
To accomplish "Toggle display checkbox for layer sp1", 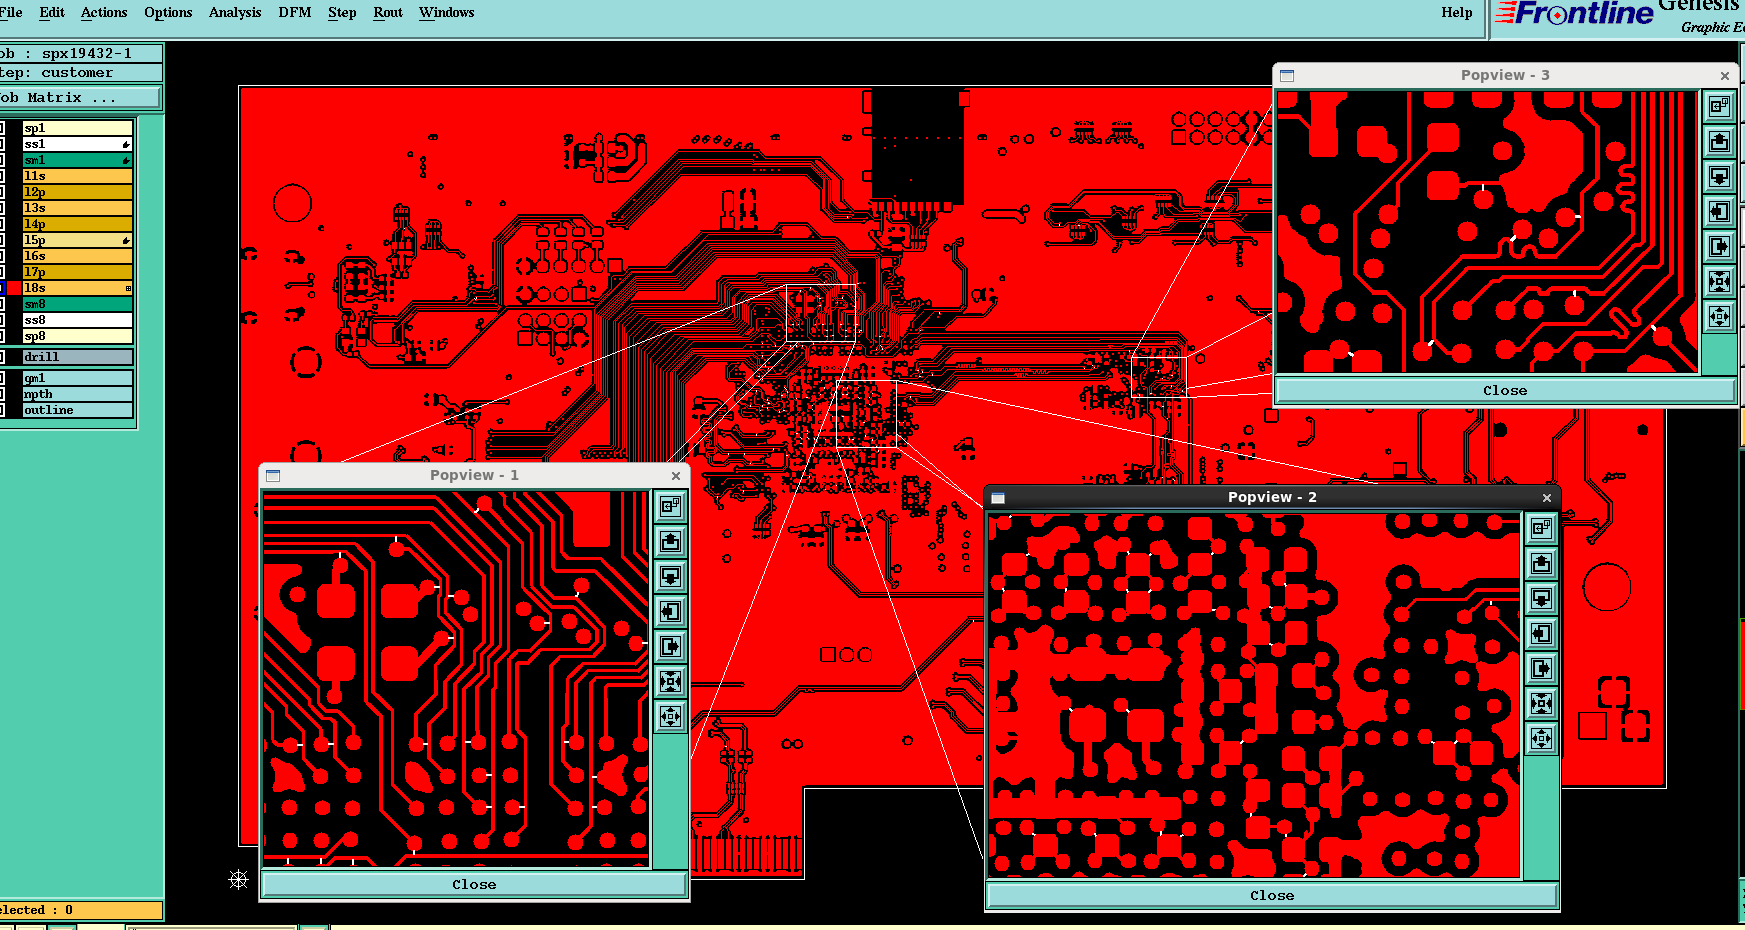I will [3, 128].
